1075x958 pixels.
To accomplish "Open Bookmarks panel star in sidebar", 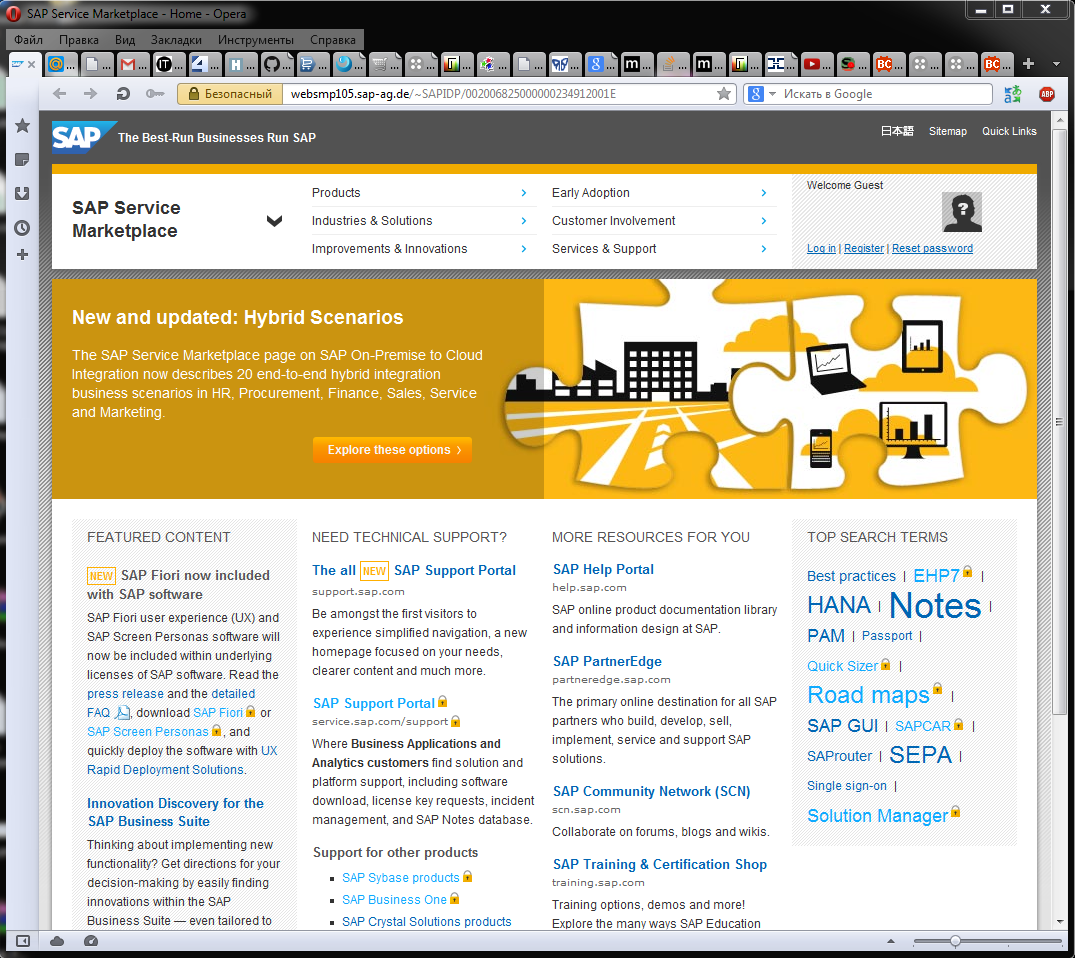I will pos(23,125).
